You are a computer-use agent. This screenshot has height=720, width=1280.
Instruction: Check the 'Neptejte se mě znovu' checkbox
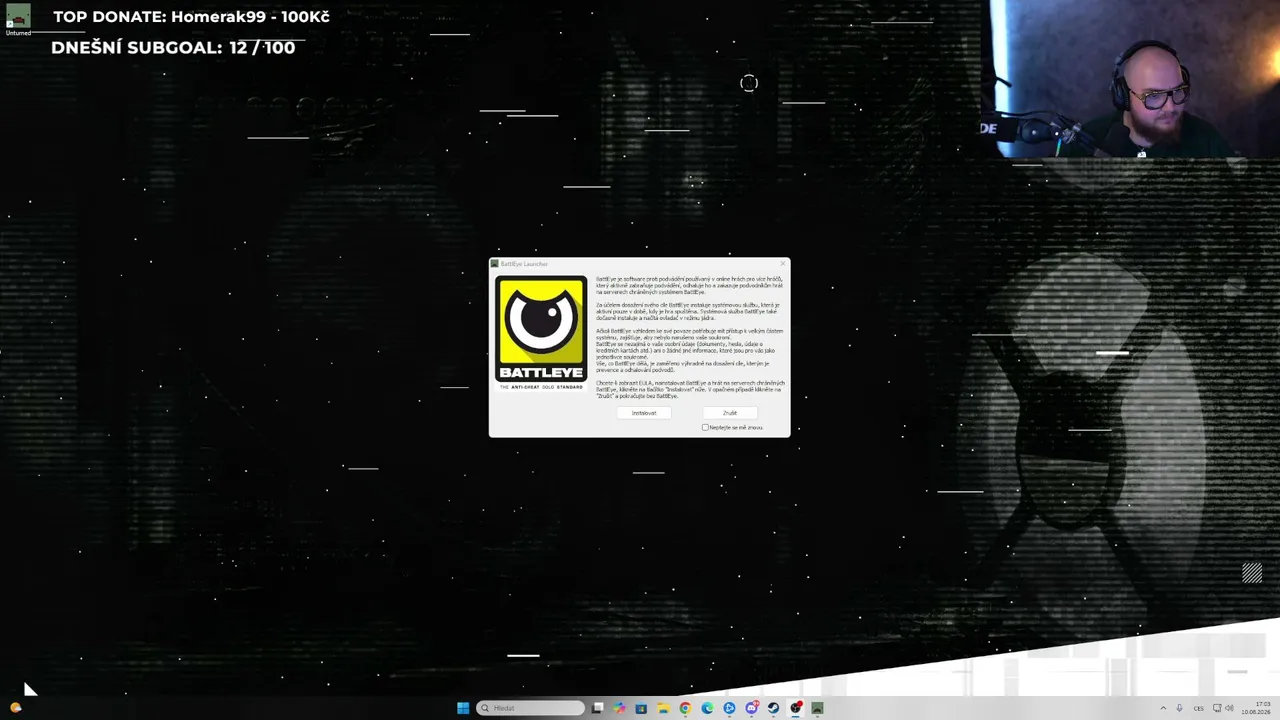705,427
